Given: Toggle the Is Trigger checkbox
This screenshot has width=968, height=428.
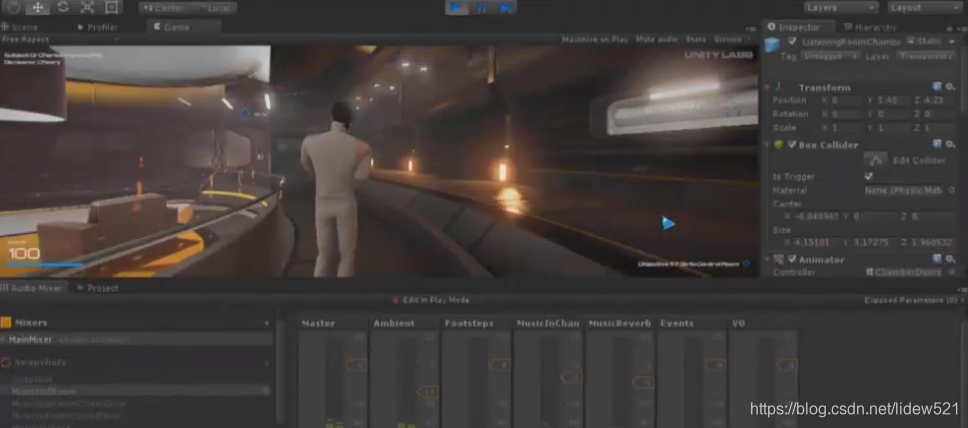Looking at the screenshot, I should tap(869, 176).
